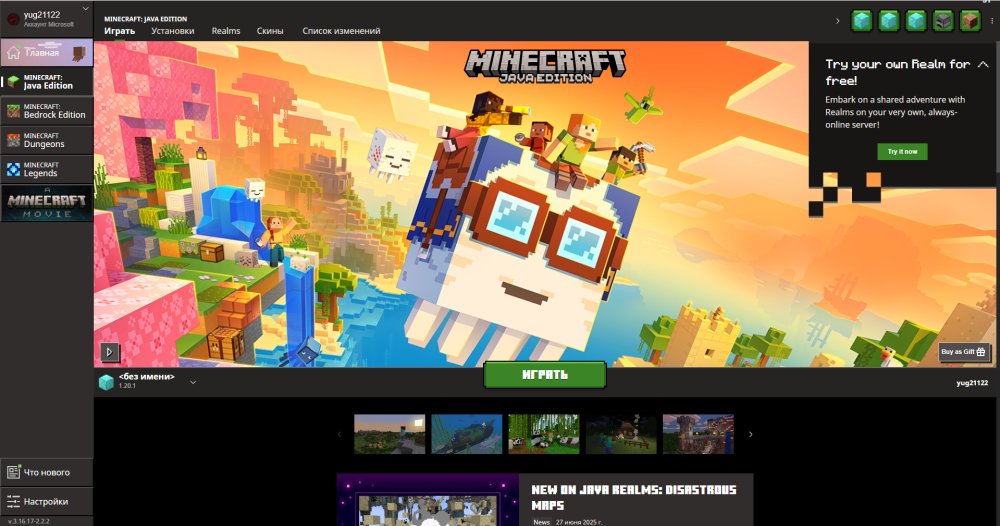Open Minecraft Dungeons in sidebar
The height and width of the screenshot is (526, 1000).
[47, 140]
